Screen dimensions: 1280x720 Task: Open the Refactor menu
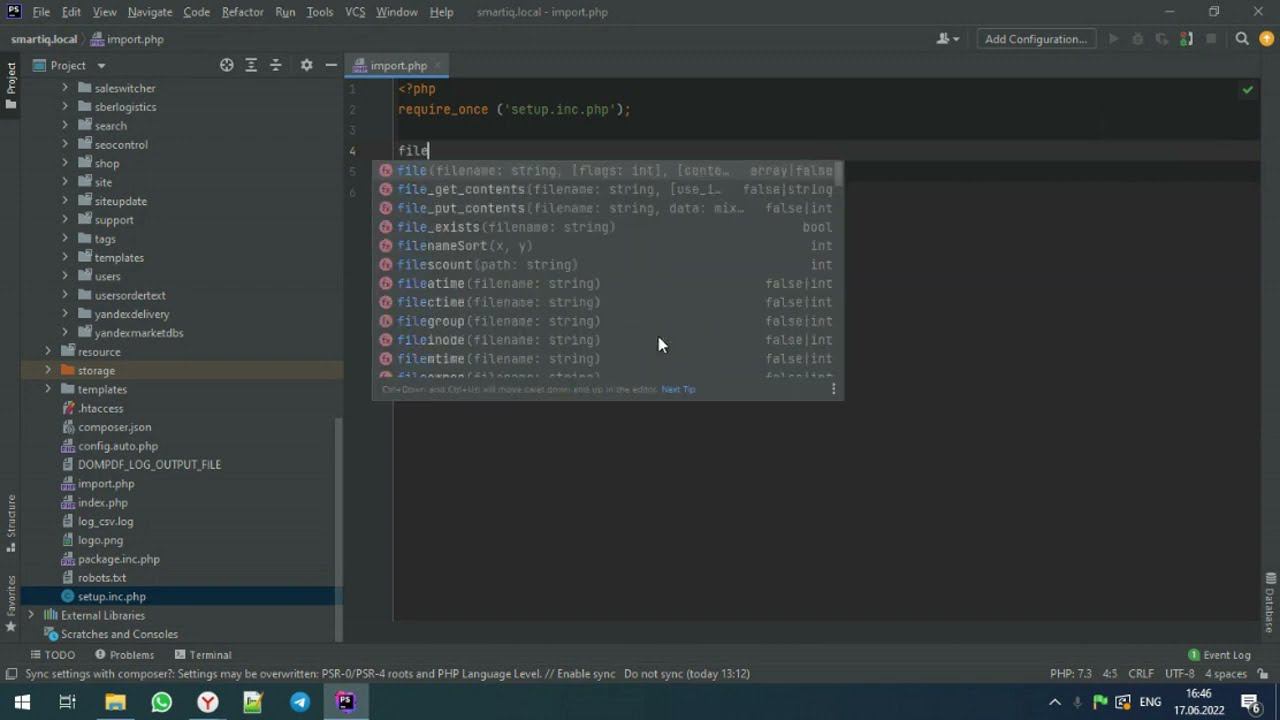243,12
